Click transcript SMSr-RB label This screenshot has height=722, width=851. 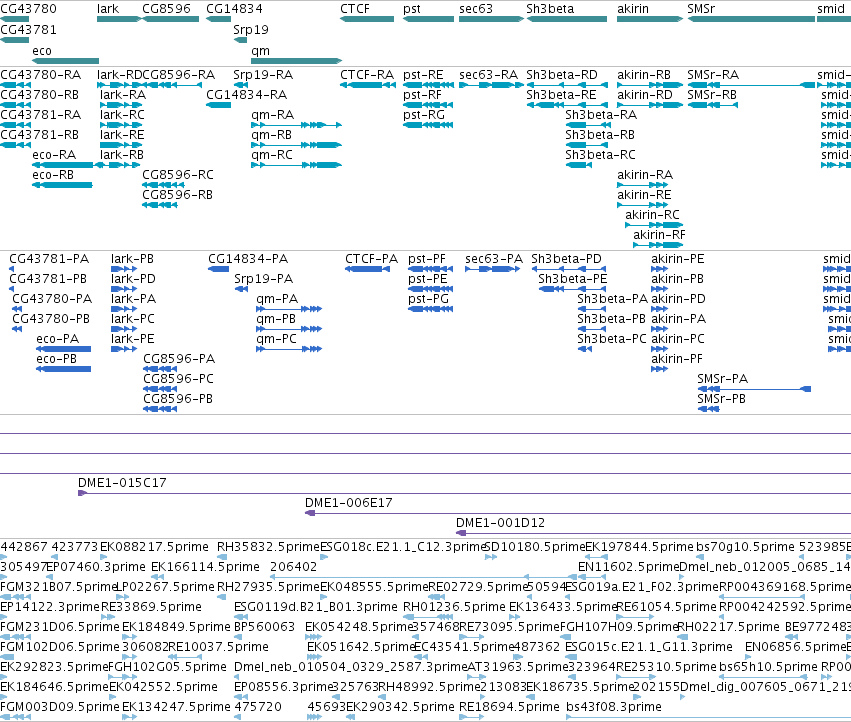pyautogui.click(x=712, y=95)
